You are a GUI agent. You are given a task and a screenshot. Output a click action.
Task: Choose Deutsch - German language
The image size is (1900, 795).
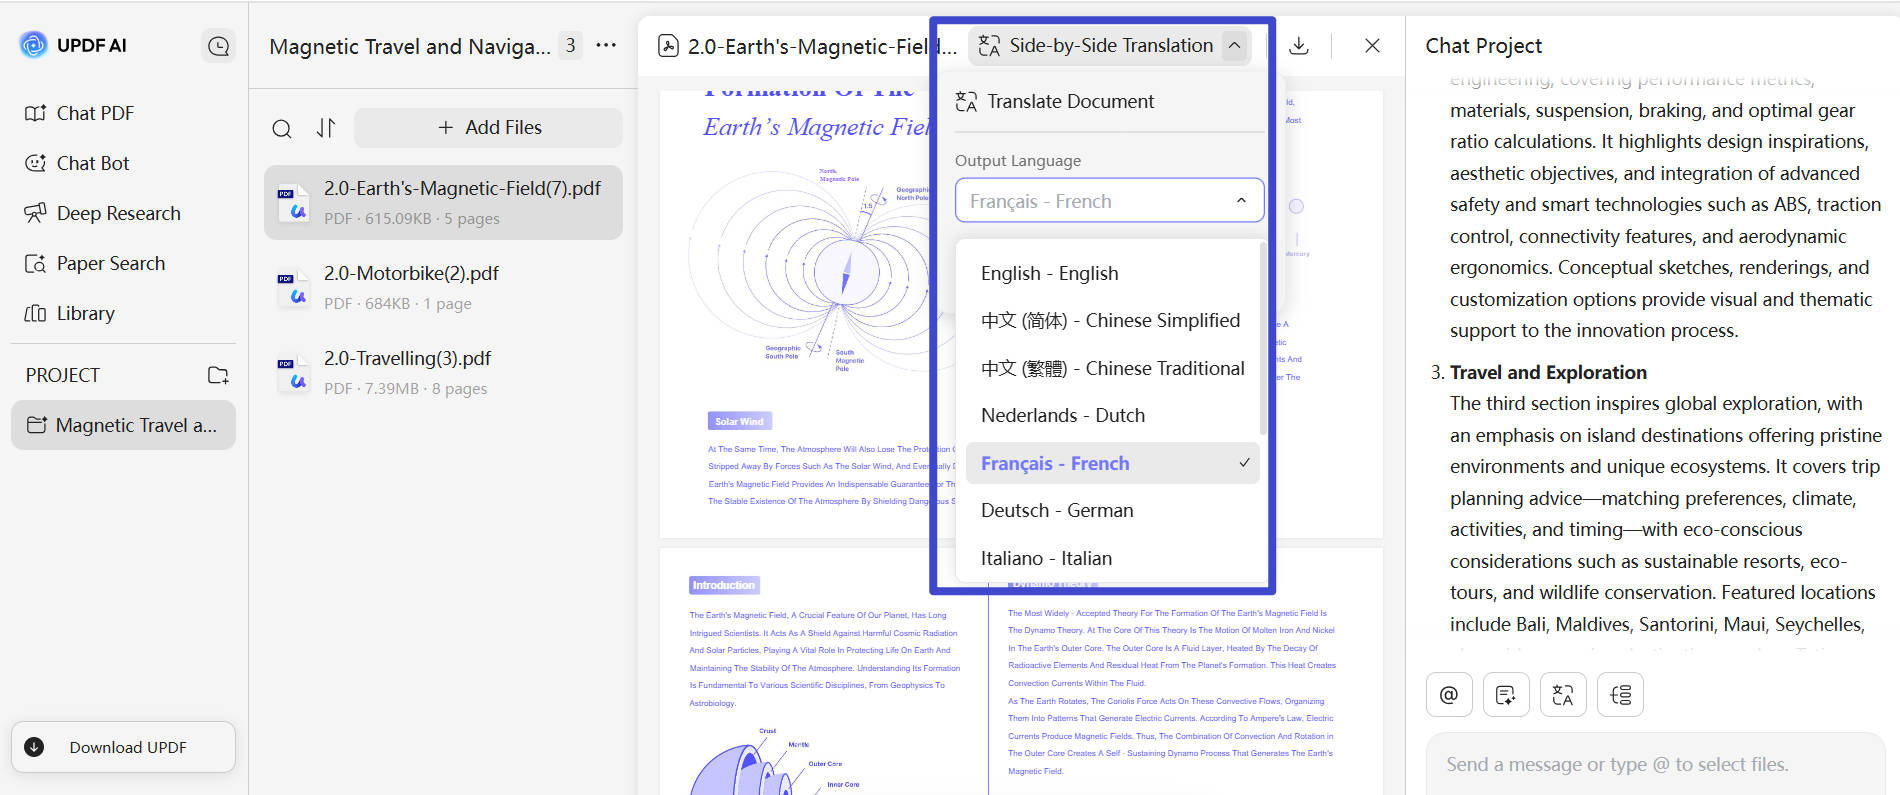pos(1112,511)
